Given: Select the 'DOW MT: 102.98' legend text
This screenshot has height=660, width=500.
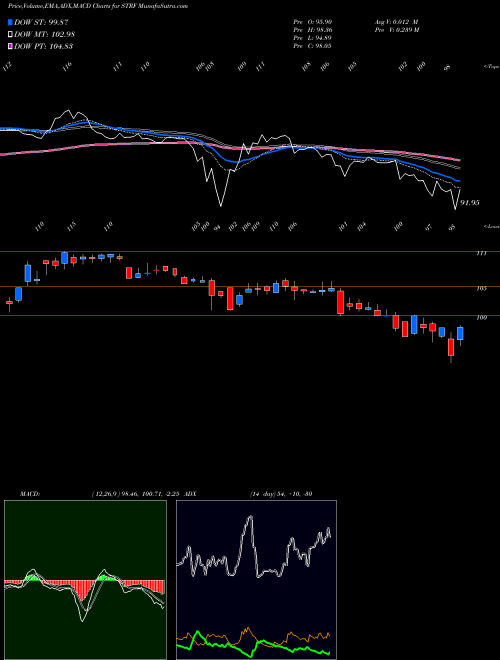Looking at the screenshot, I should (x=45, y=35).
